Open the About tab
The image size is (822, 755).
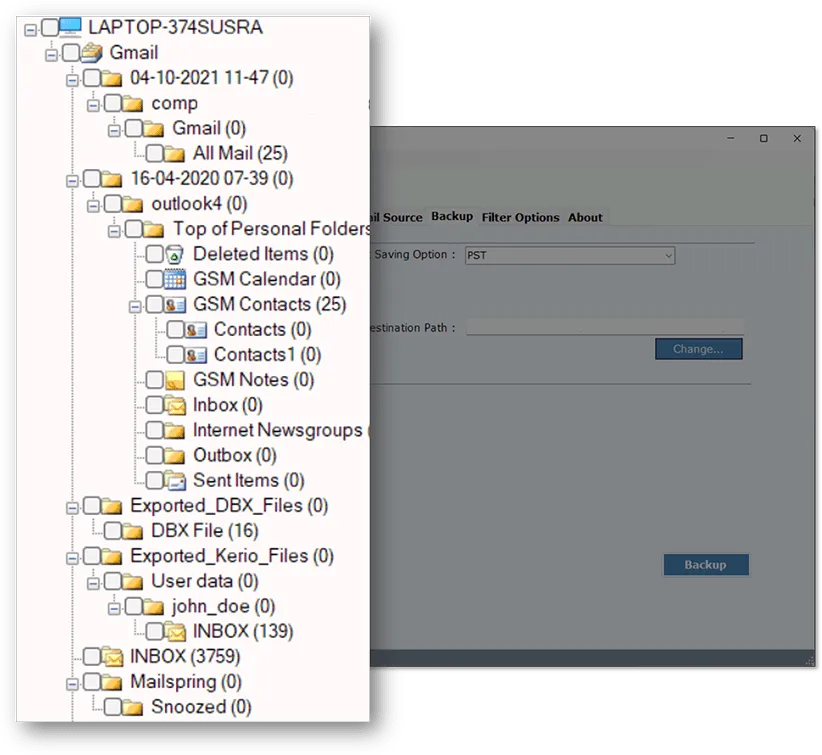coord(585,217)
